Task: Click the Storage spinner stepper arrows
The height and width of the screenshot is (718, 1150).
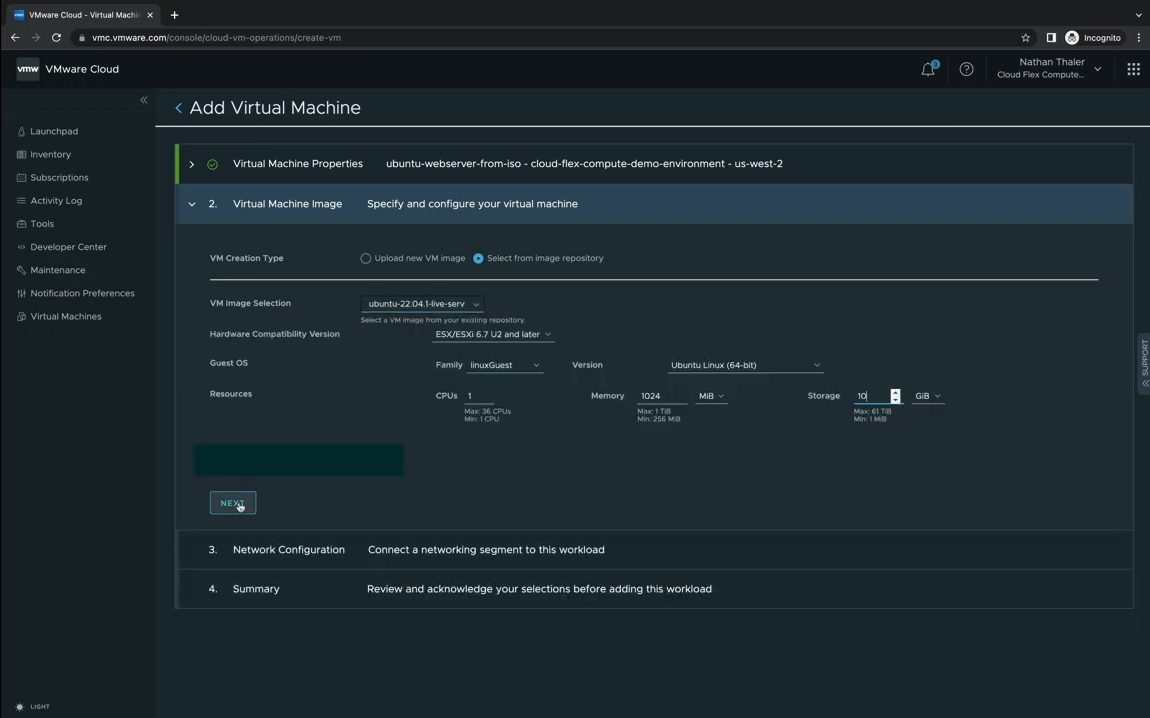Action: click(896, 396)
